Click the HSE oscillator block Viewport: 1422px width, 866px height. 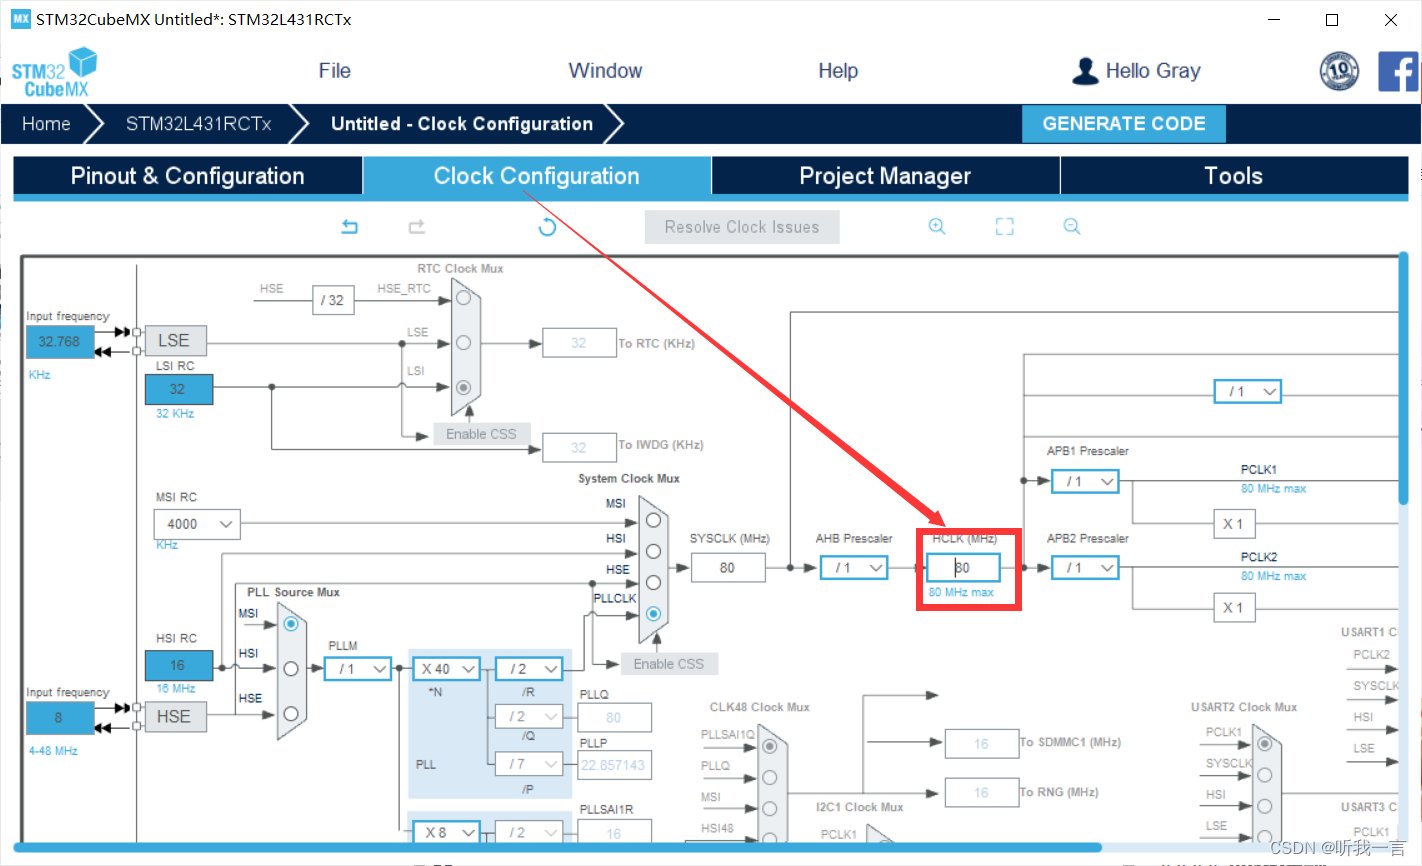[175, 717]
